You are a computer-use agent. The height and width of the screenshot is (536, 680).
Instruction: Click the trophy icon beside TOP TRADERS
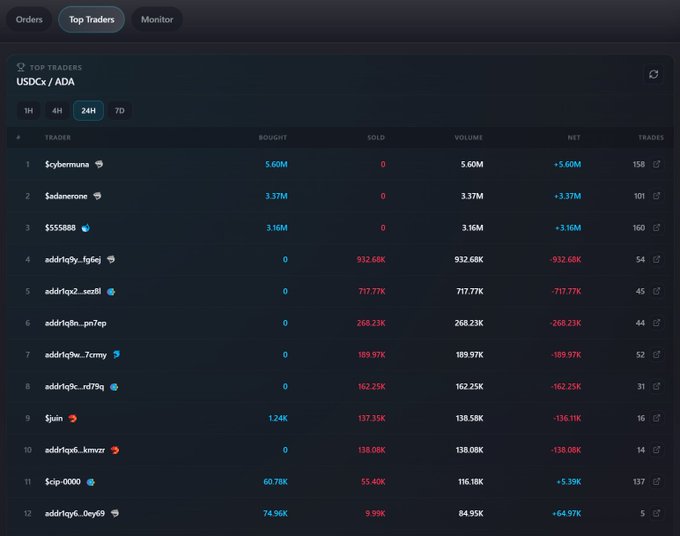[20, 67]
